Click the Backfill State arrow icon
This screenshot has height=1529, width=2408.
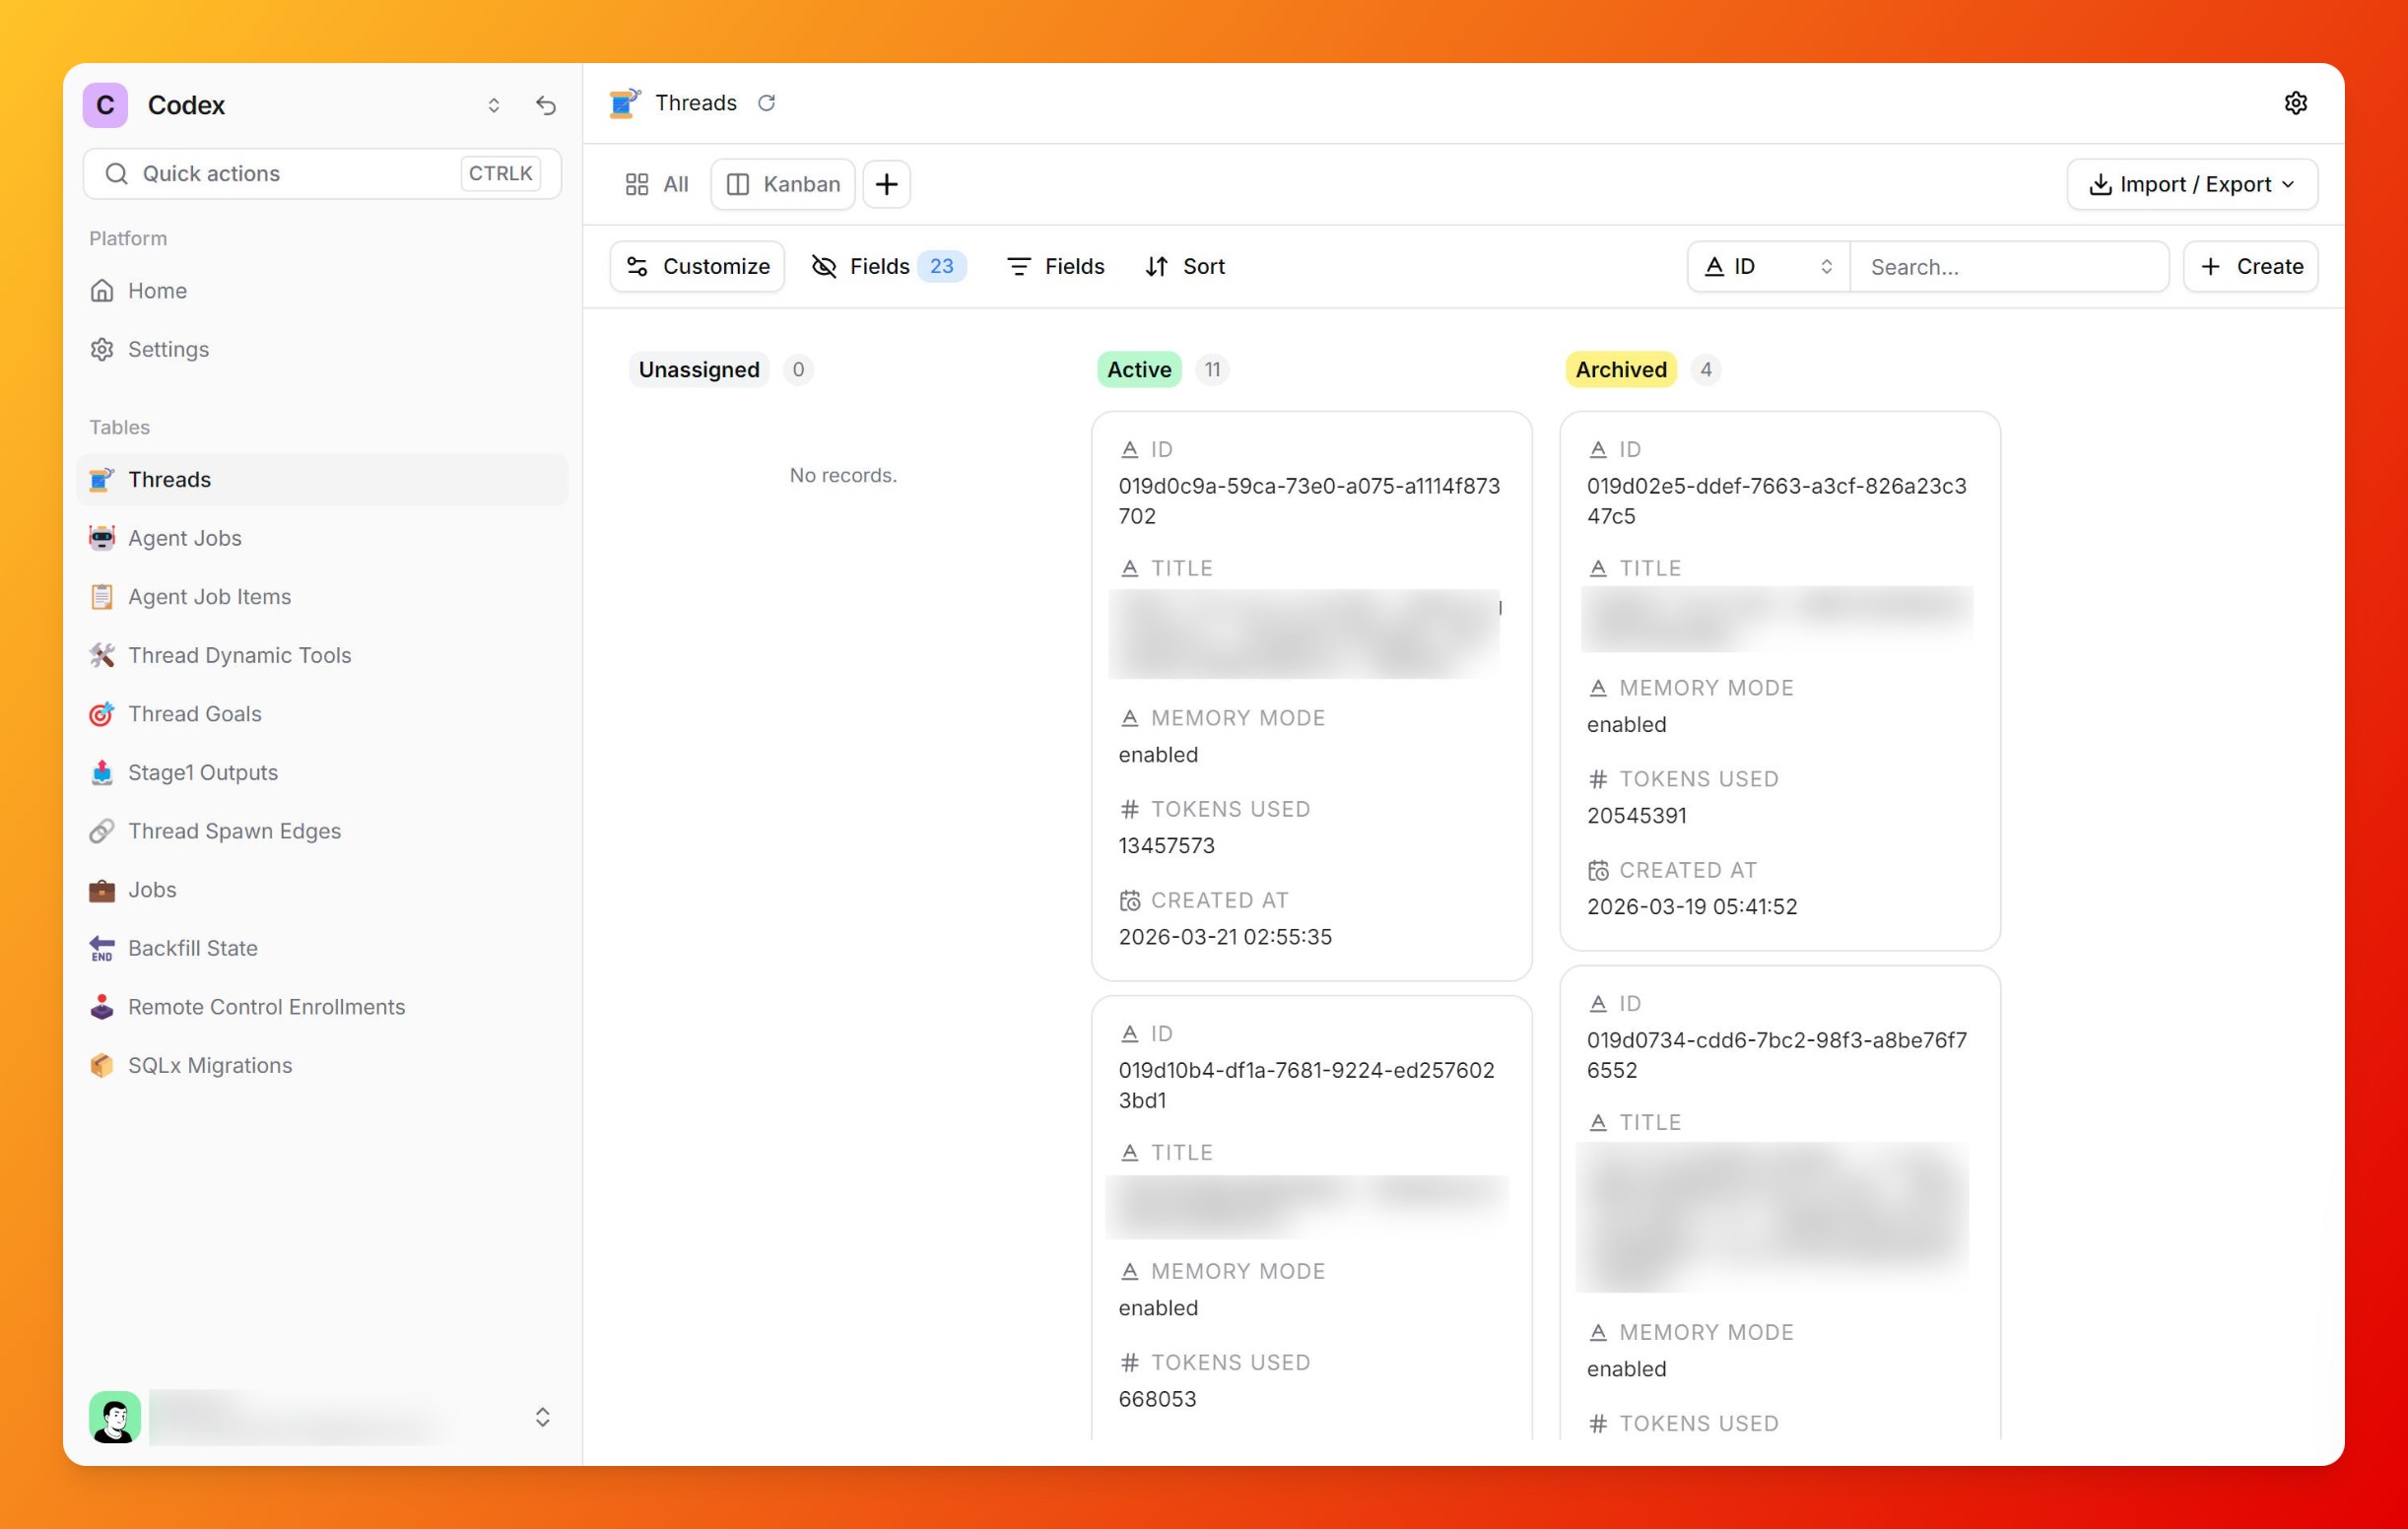[102, 948]
